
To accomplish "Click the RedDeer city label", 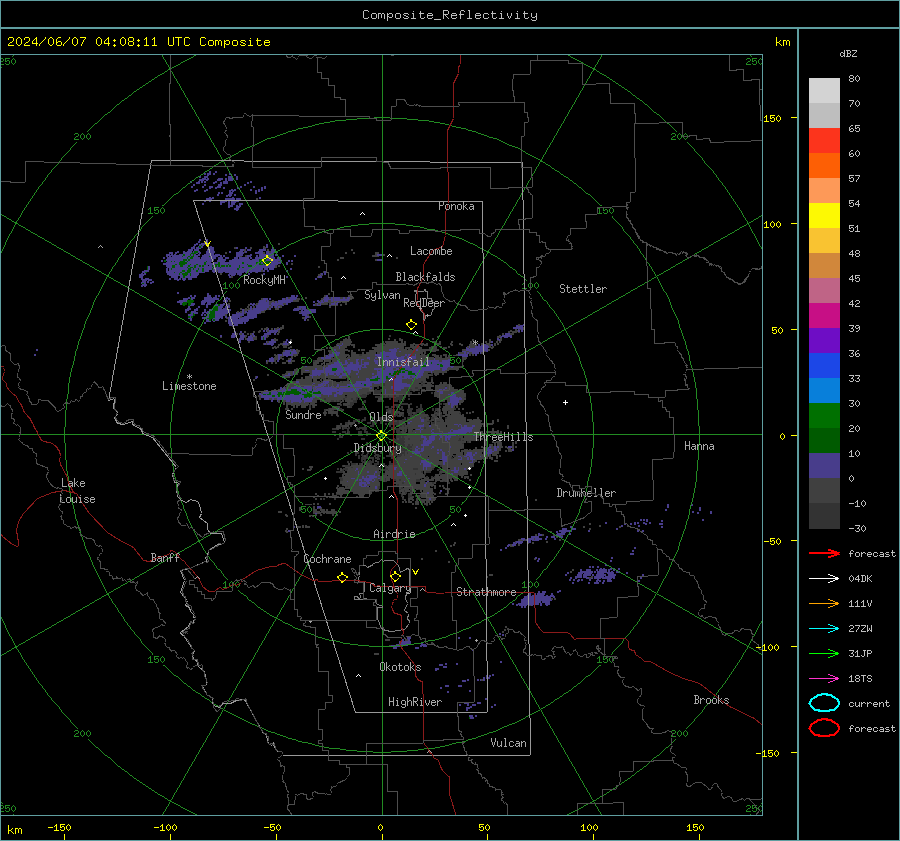I will (424, 303).
